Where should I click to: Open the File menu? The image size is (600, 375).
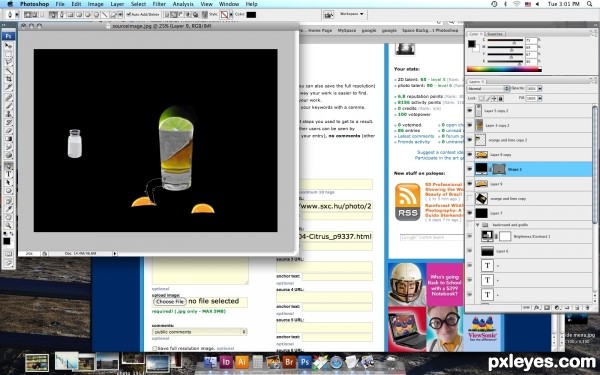click(60, 4)
